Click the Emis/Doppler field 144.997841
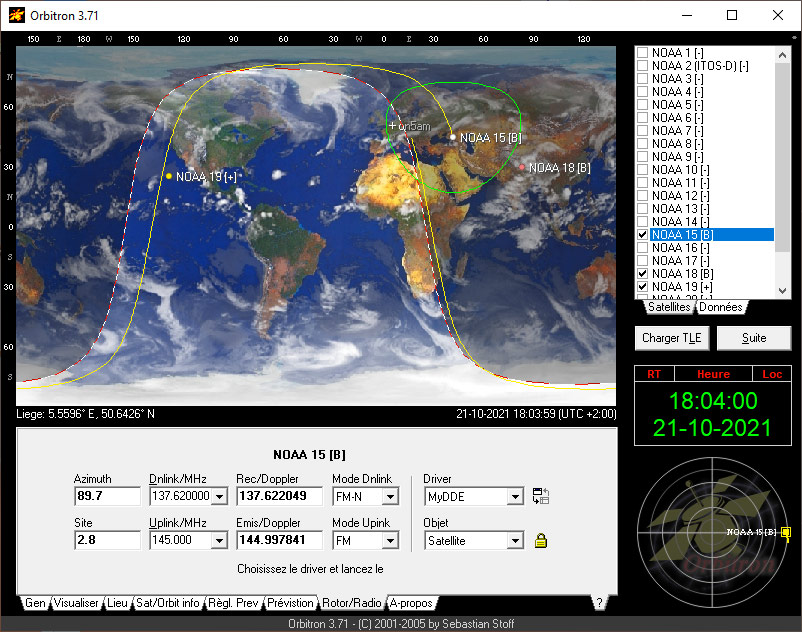The height and width of the screenshot is (632, 802). click(279, 540)
